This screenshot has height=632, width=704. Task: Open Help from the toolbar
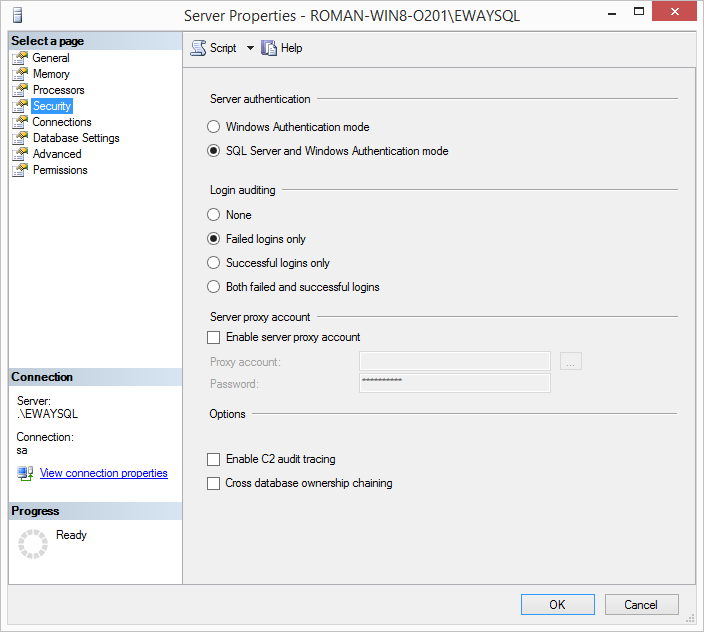282,48
